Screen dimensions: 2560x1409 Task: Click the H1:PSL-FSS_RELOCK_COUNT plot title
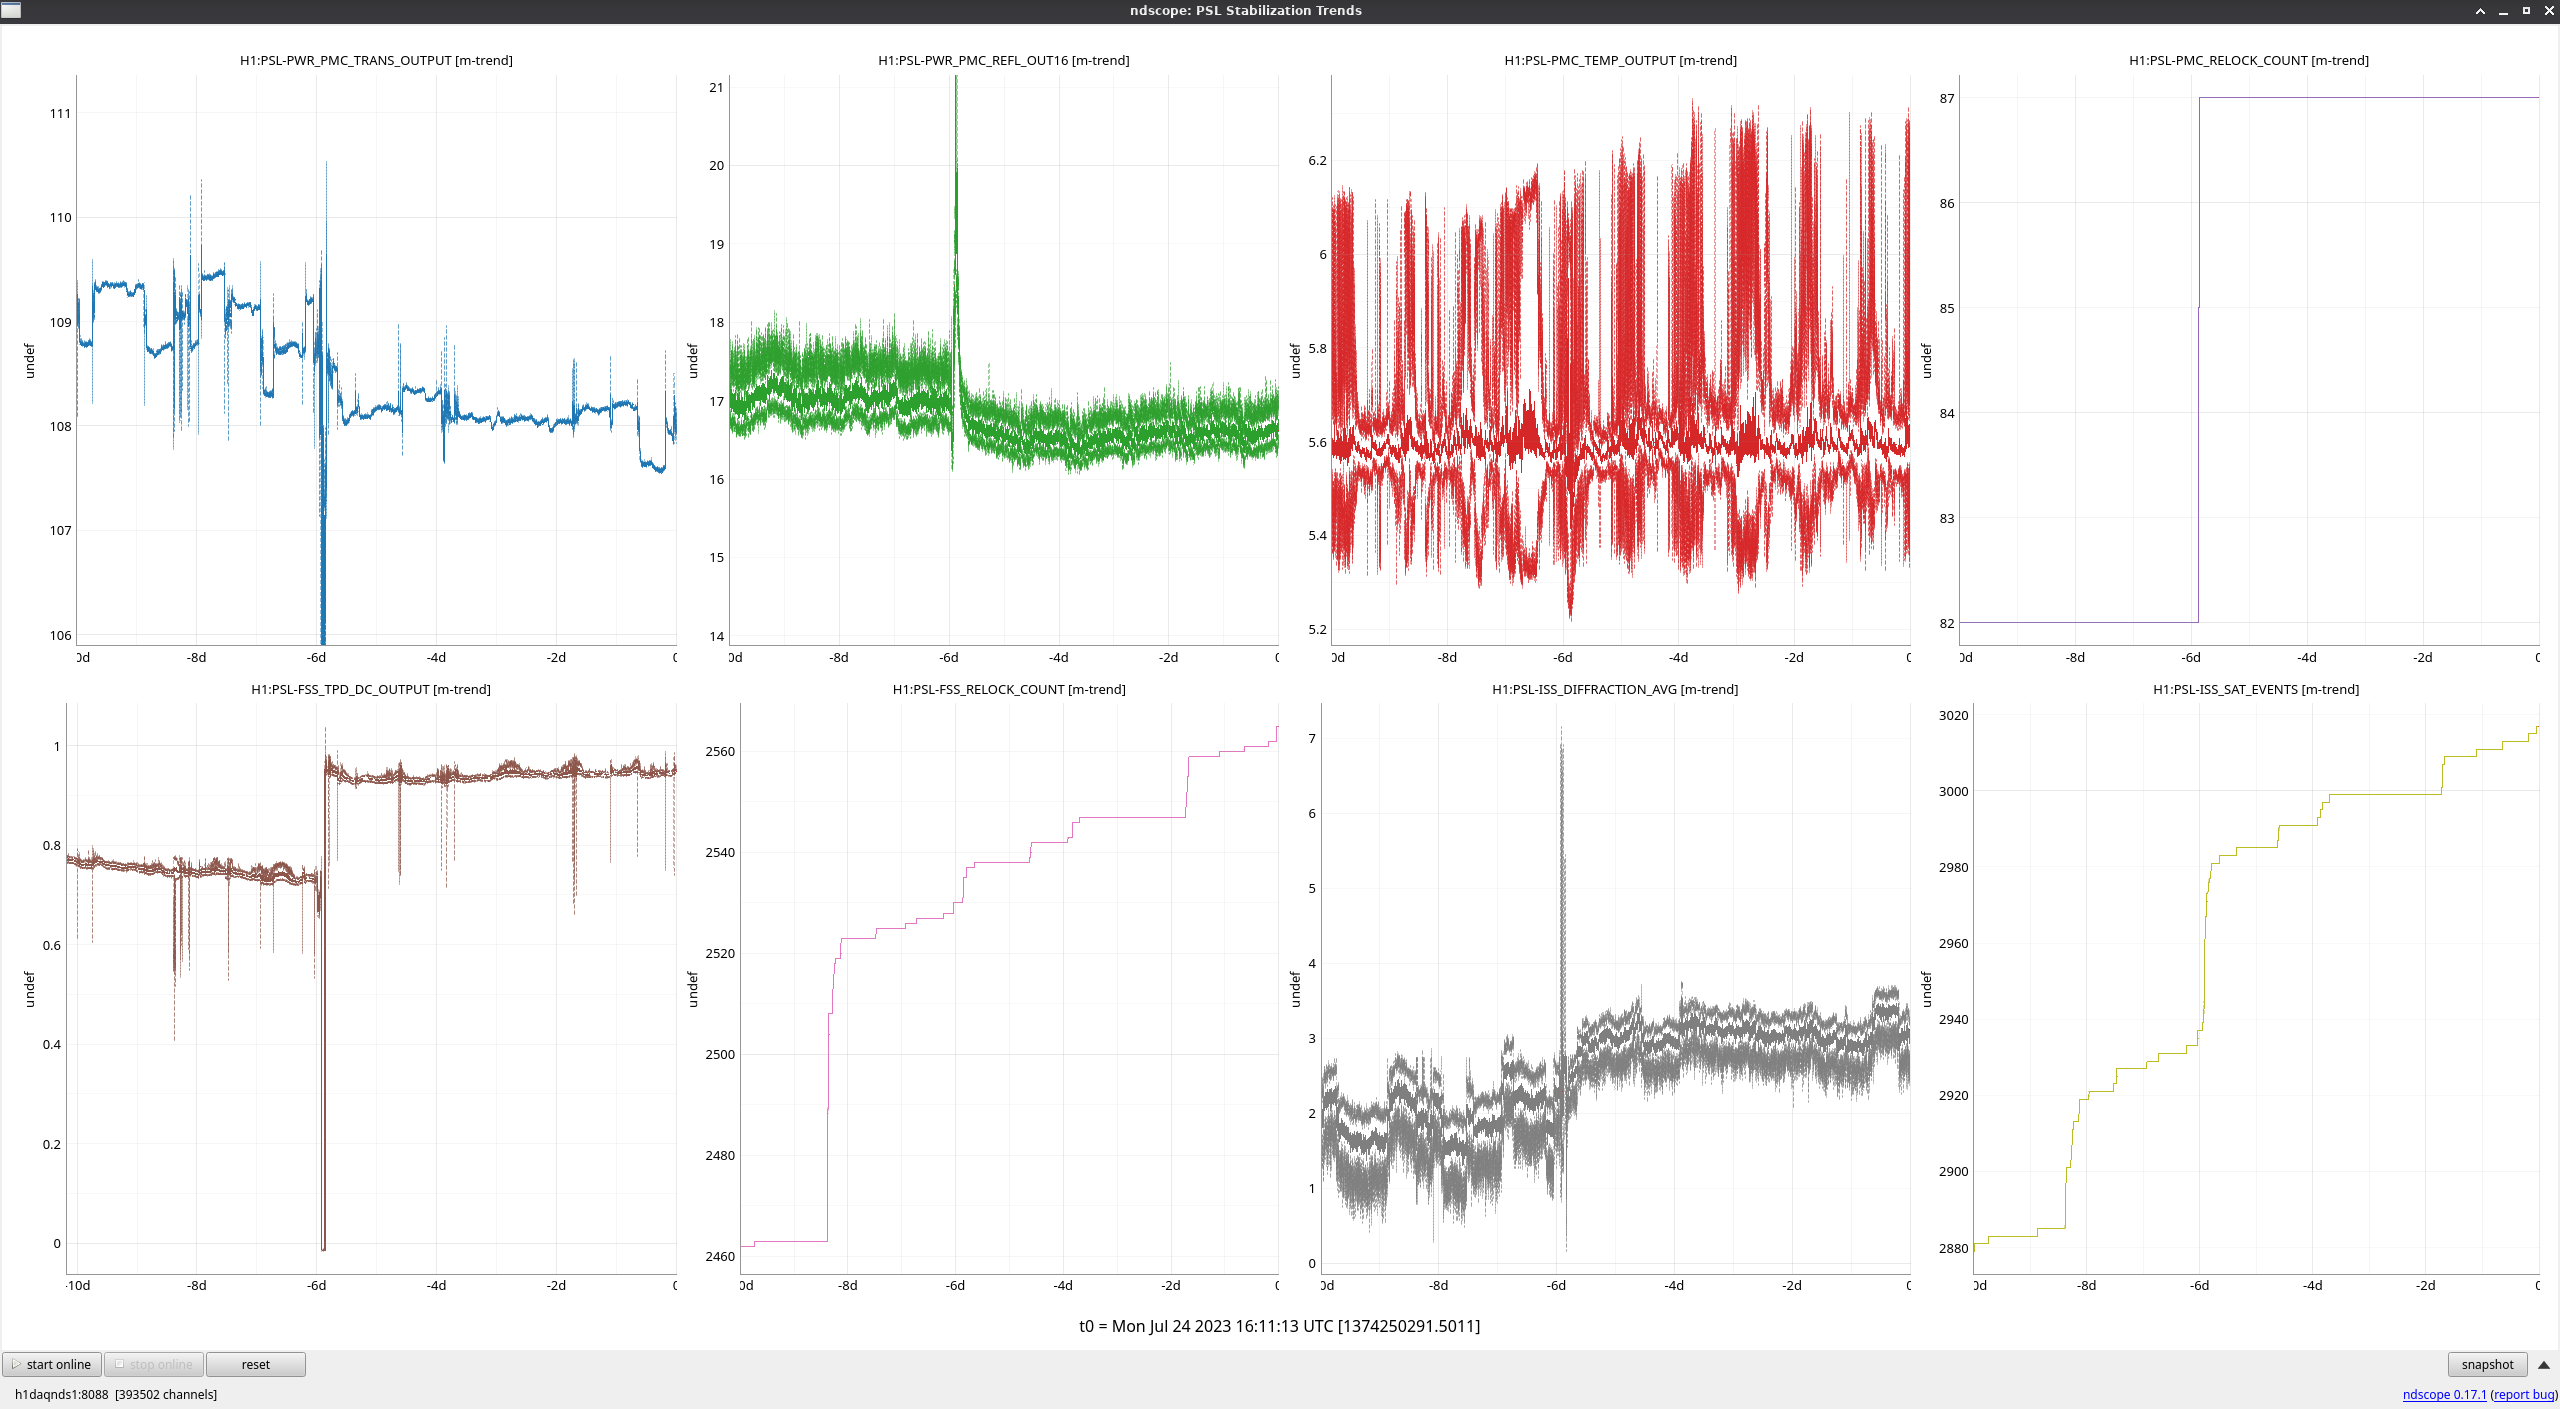(1008, 689)
